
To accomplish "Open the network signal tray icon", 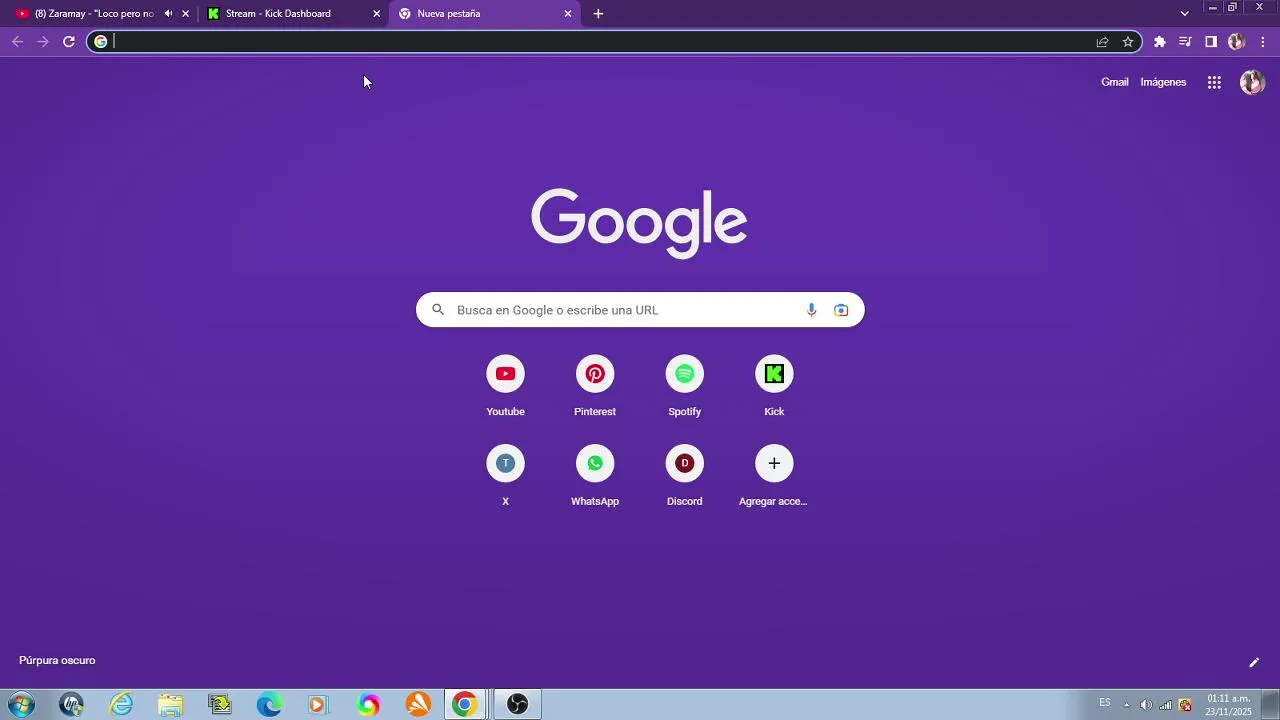I will click(1165, 704).
